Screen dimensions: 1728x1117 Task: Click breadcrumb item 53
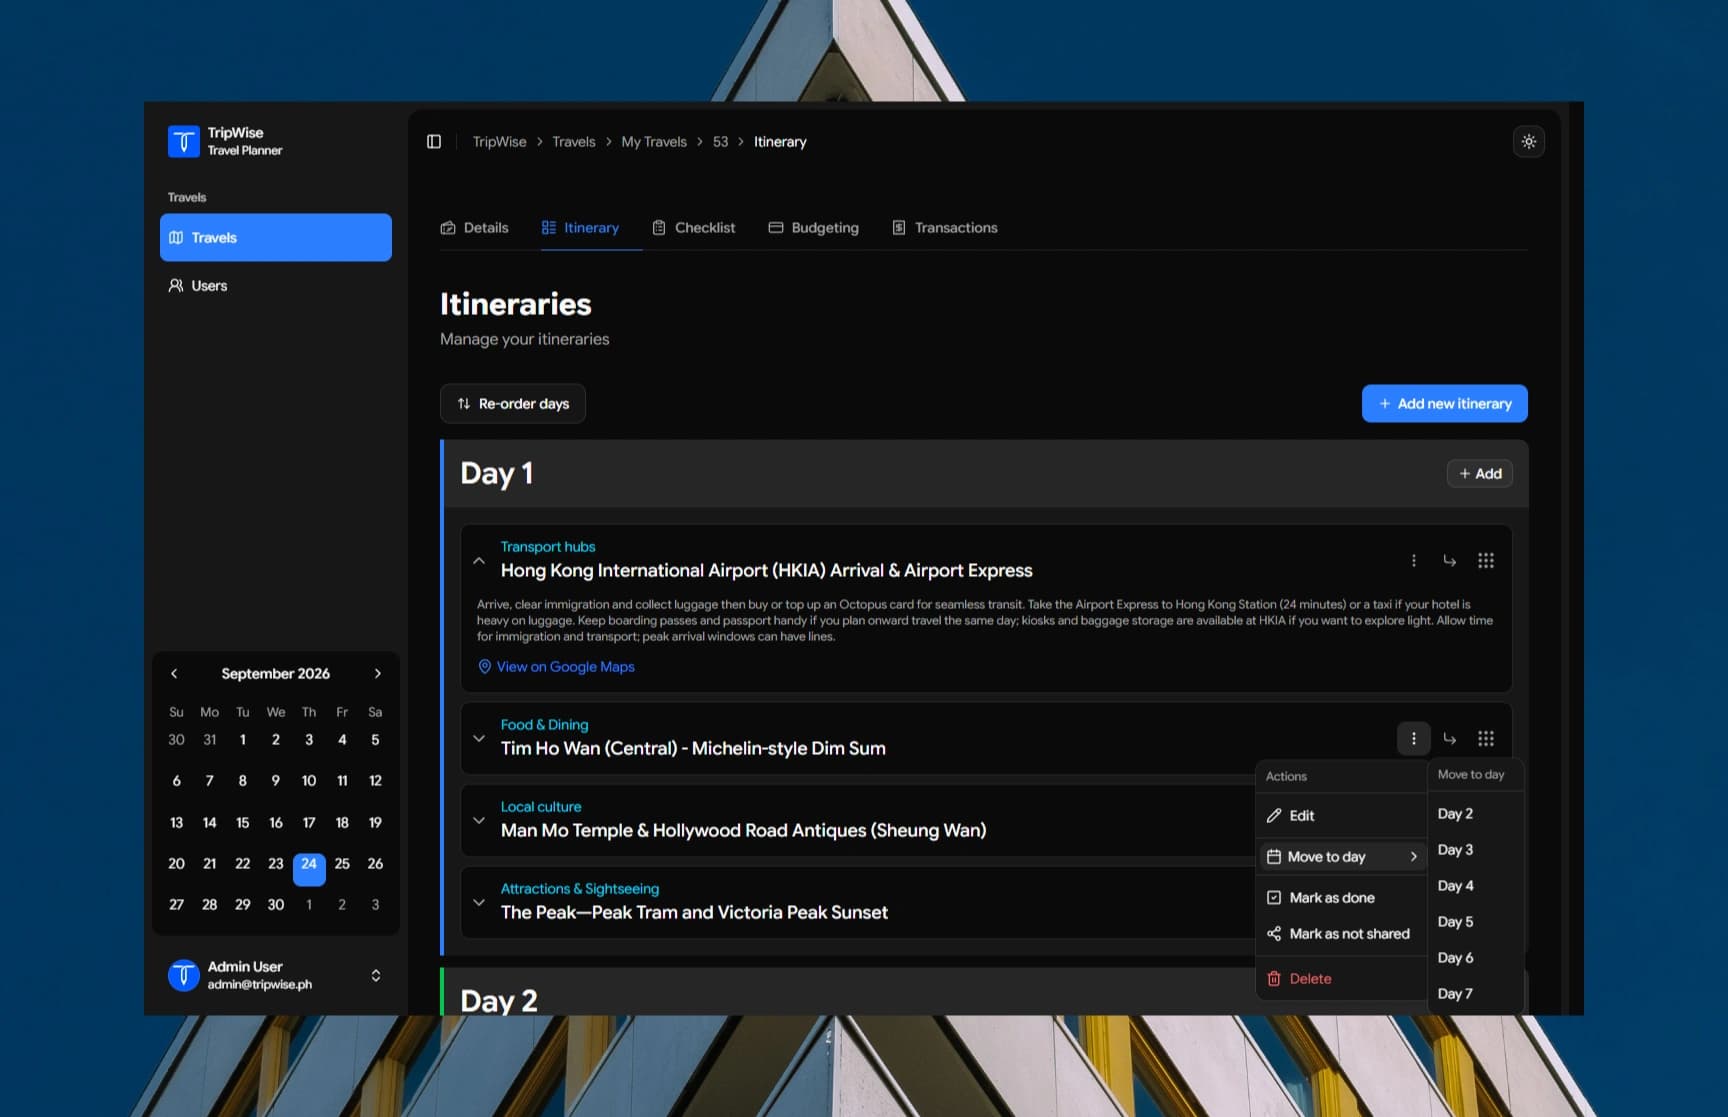click(x=721, y=142)
